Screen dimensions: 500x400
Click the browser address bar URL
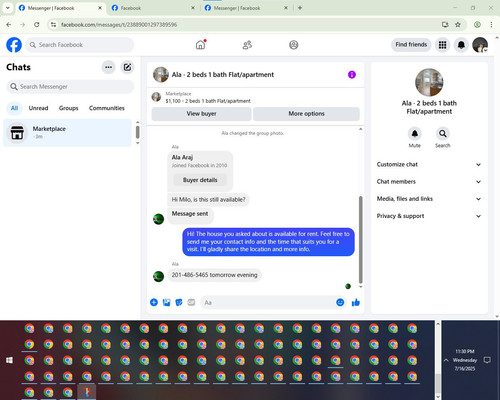point(119,25)
